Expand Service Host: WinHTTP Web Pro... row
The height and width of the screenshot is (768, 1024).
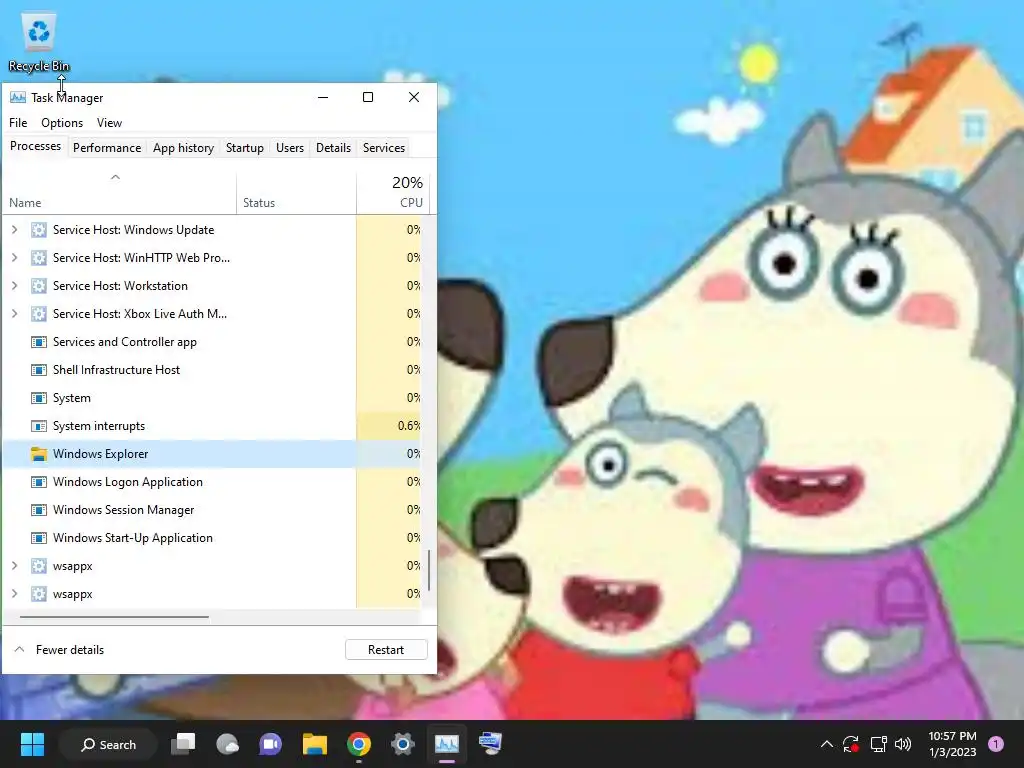tap(14, 258)
